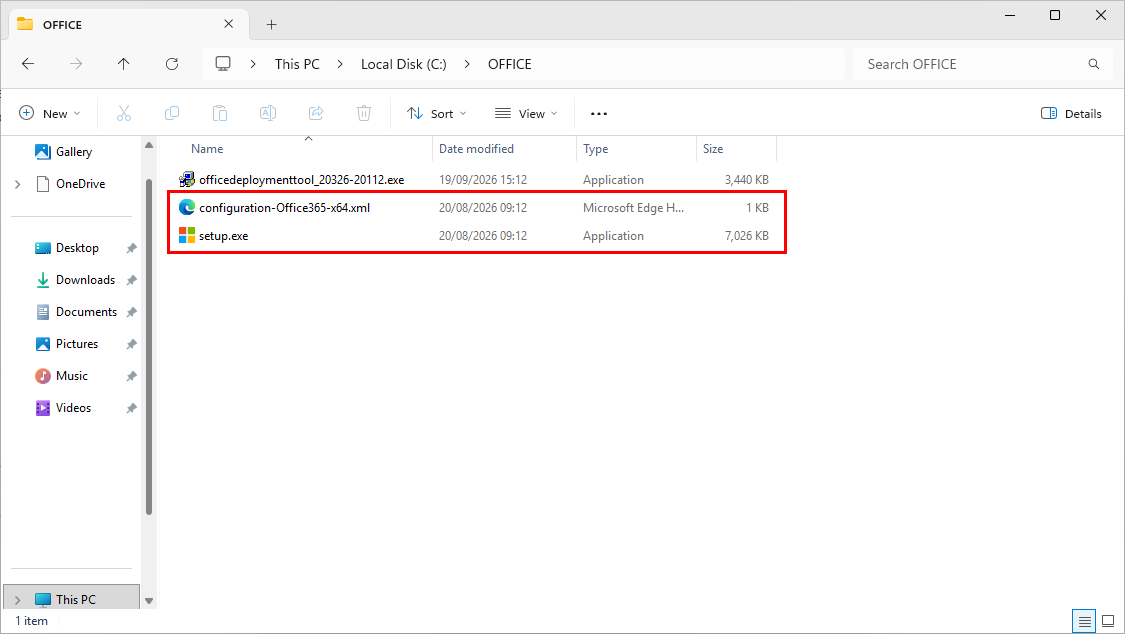1125x634 pixels.
Task: Select file configuration-Office365-x64.xml
Action: pyautogui.click(x=284, y=207)
